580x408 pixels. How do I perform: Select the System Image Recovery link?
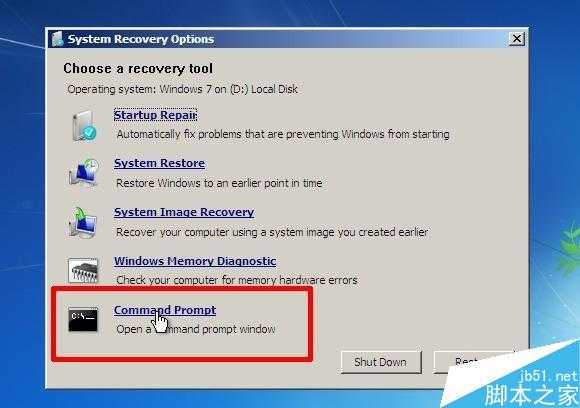pos(184,212)
